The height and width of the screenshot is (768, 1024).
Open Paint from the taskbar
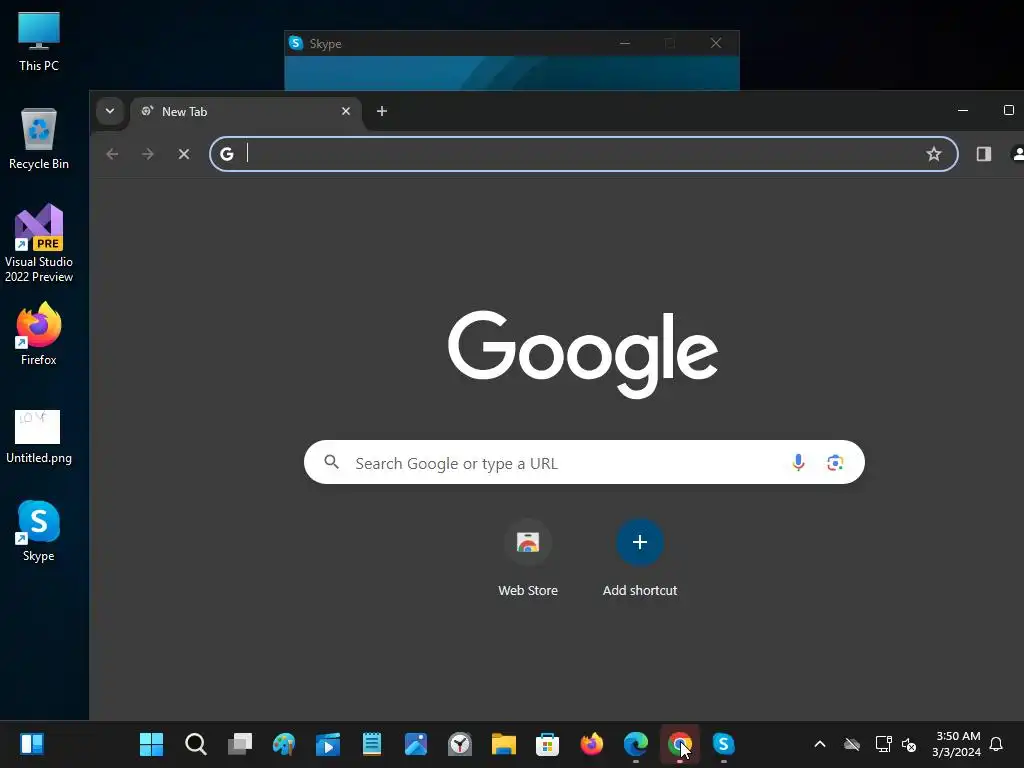click(x=284, y=744)
